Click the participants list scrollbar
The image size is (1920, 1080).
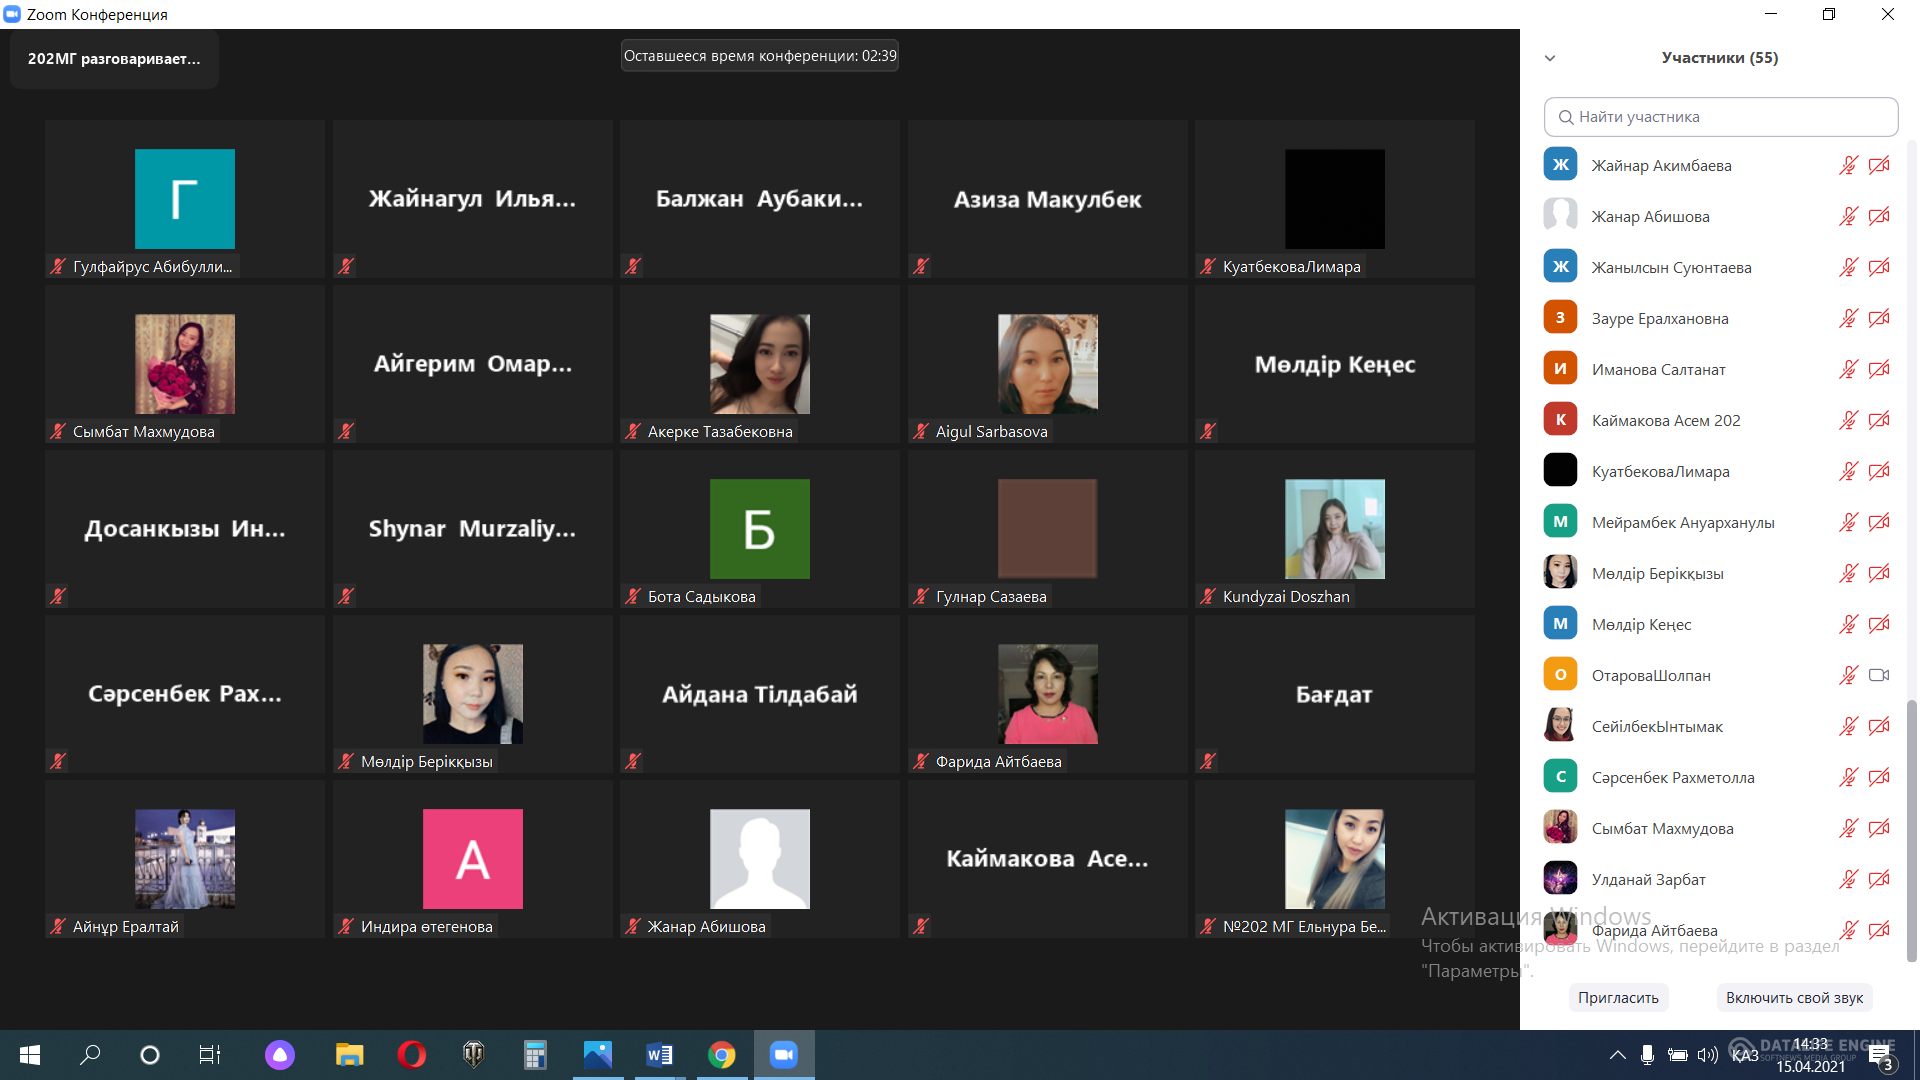[x=1911, y=830]
